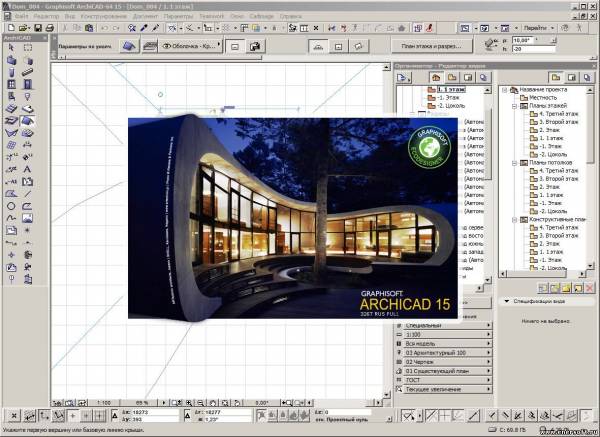The width and height of the screenshot is (600, 437).
Task: Click the Pick Up Parameters eyedropper icon
Action: [x=143, y=28]
